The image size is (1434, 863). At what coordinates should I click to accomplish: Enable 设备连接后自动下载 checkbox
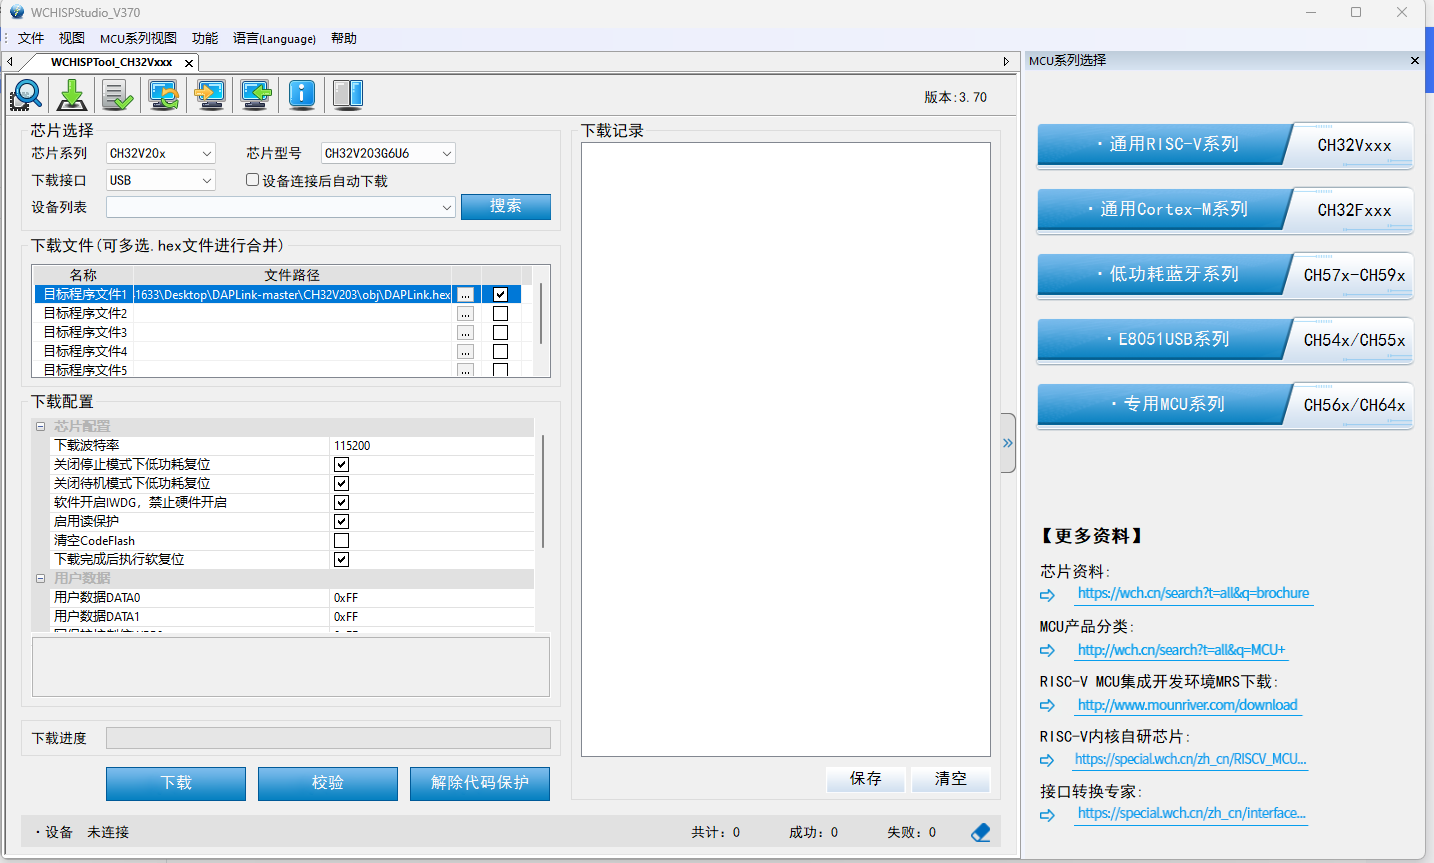click(x=252, y=180)
